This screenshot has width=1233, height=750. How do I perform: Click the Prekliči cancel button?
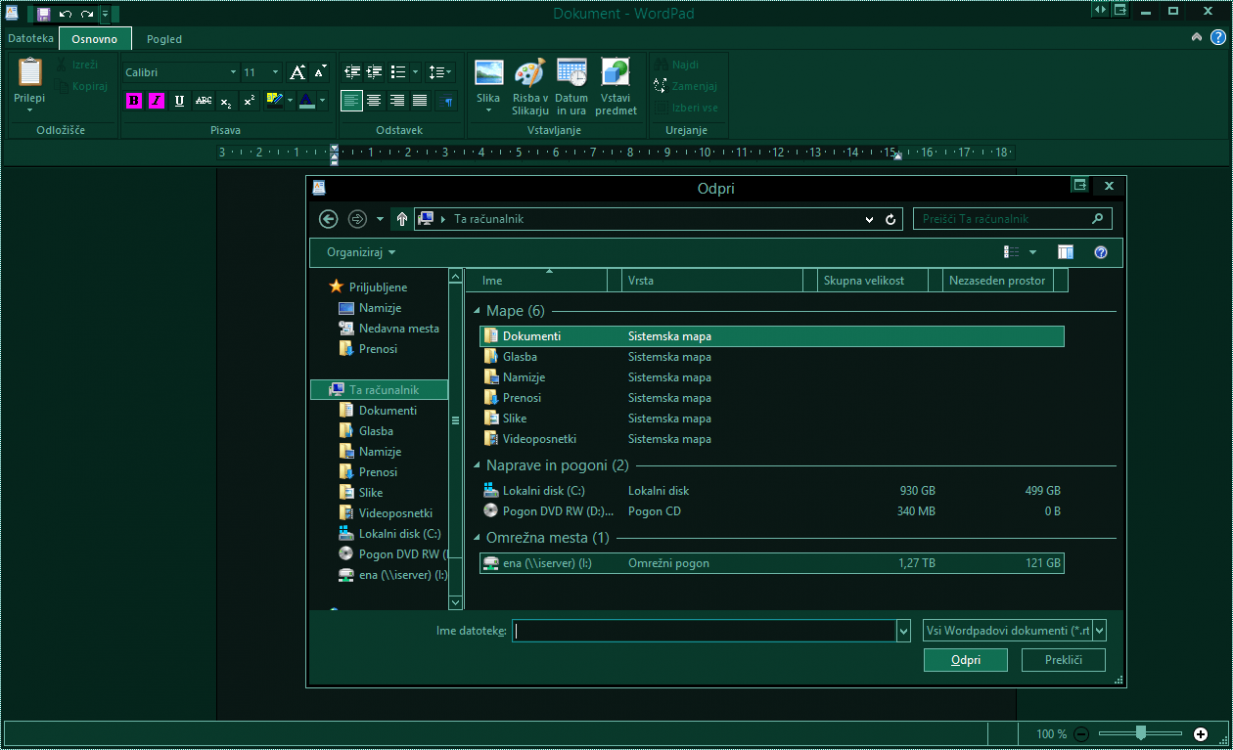[1063, 660]
